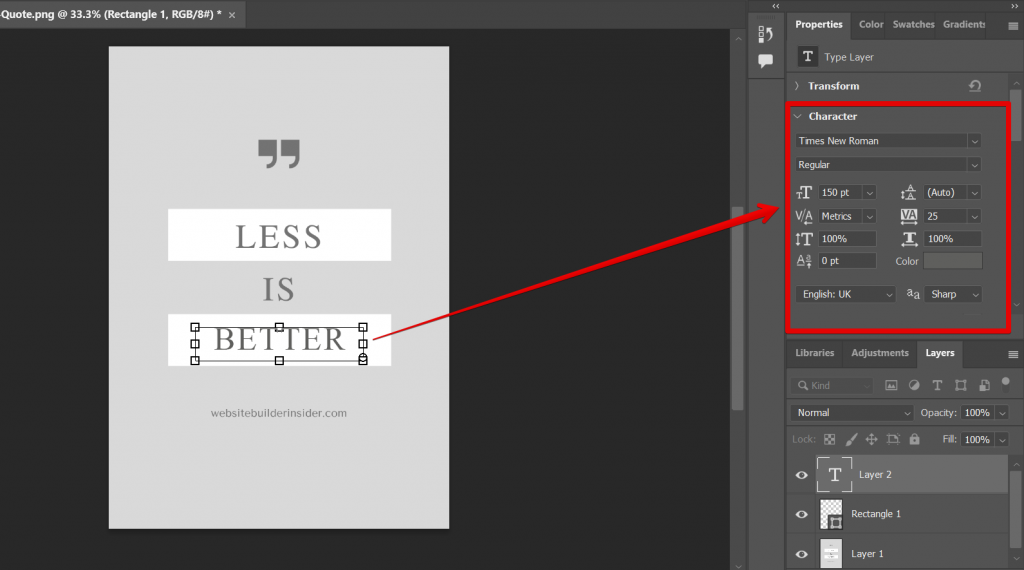
Task: Prevent auto-nesting artboard lock icon
Action: (893, 439)
